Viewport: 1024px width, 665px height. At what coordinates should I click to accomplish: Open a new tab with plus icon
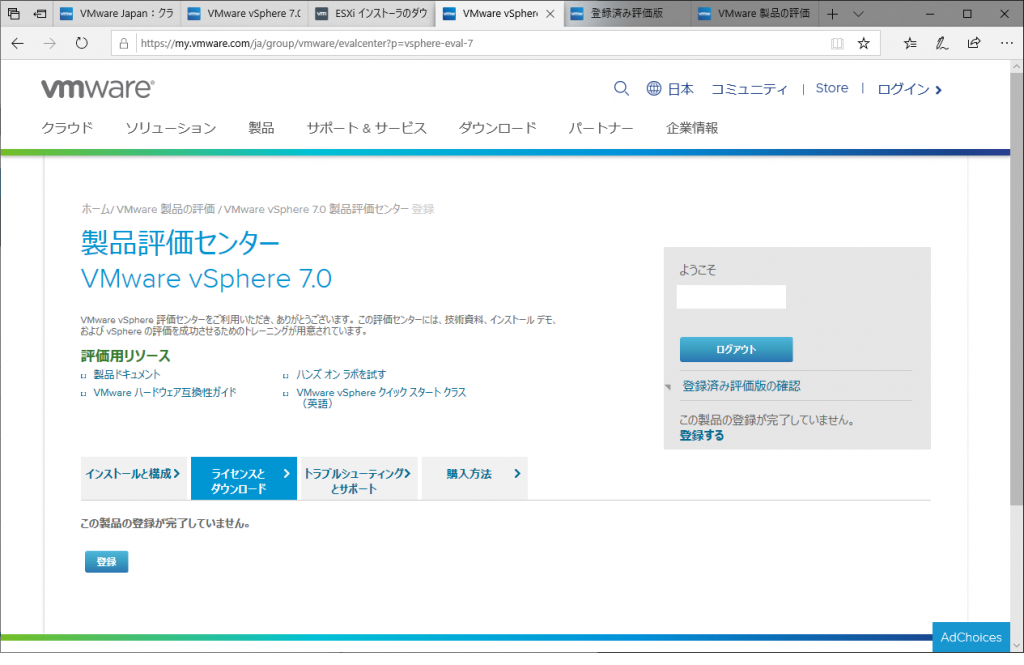tap(832, 14)
